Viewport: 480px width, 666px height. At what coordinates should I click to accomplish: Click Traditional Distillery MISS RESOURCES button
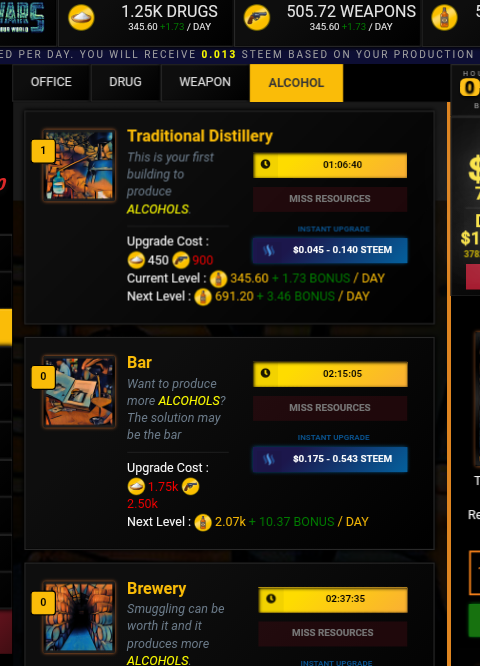(330, 199)
